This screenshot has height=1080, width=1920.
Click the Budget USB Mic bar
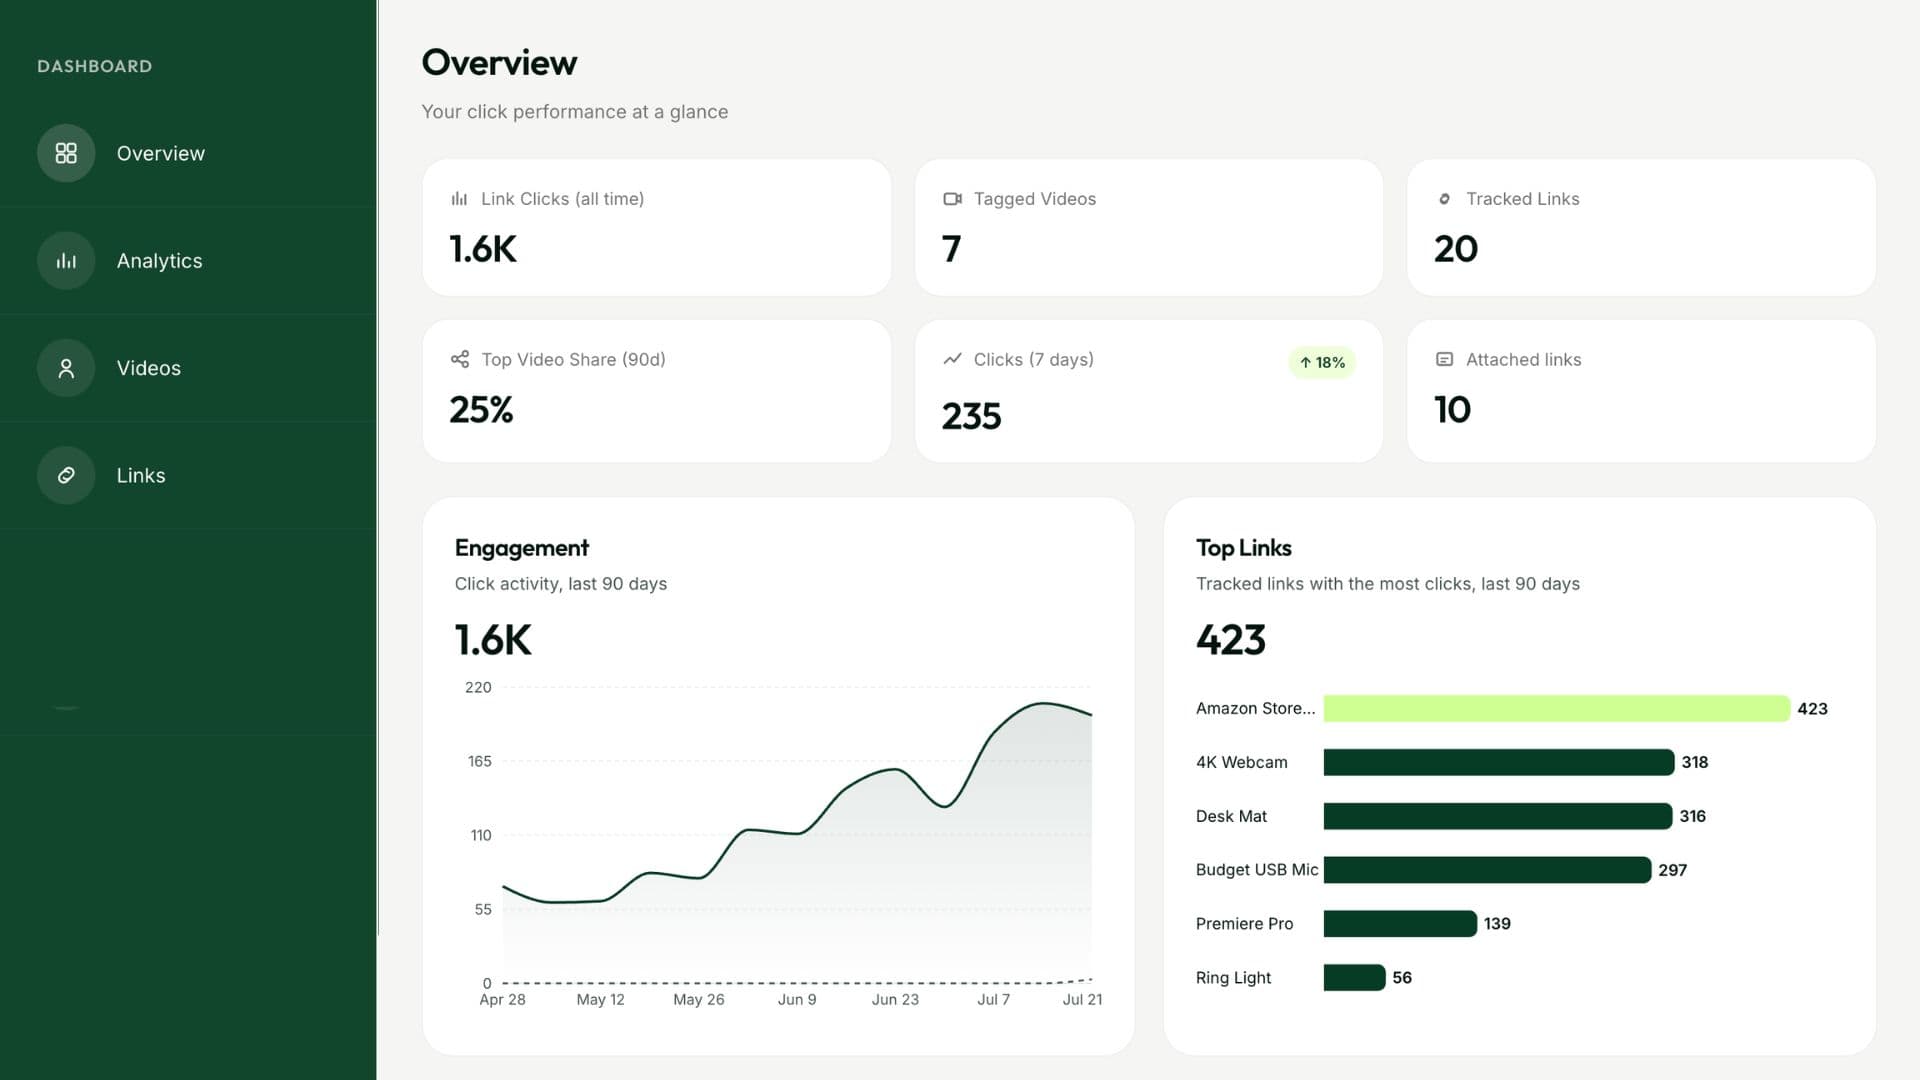[x=1487, y=870]
